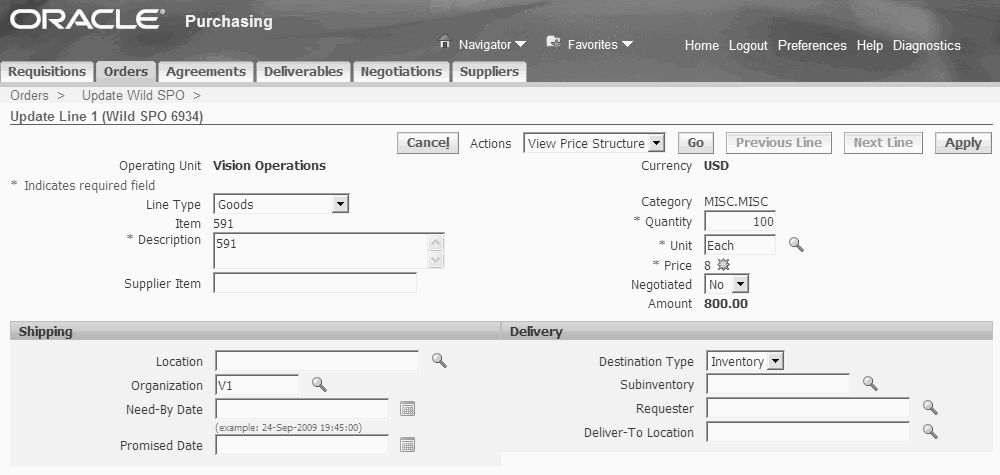Open Requester lookup magnifier icon
The height and width of the screenshot is (475, 1000).
(x=930, y=407)
